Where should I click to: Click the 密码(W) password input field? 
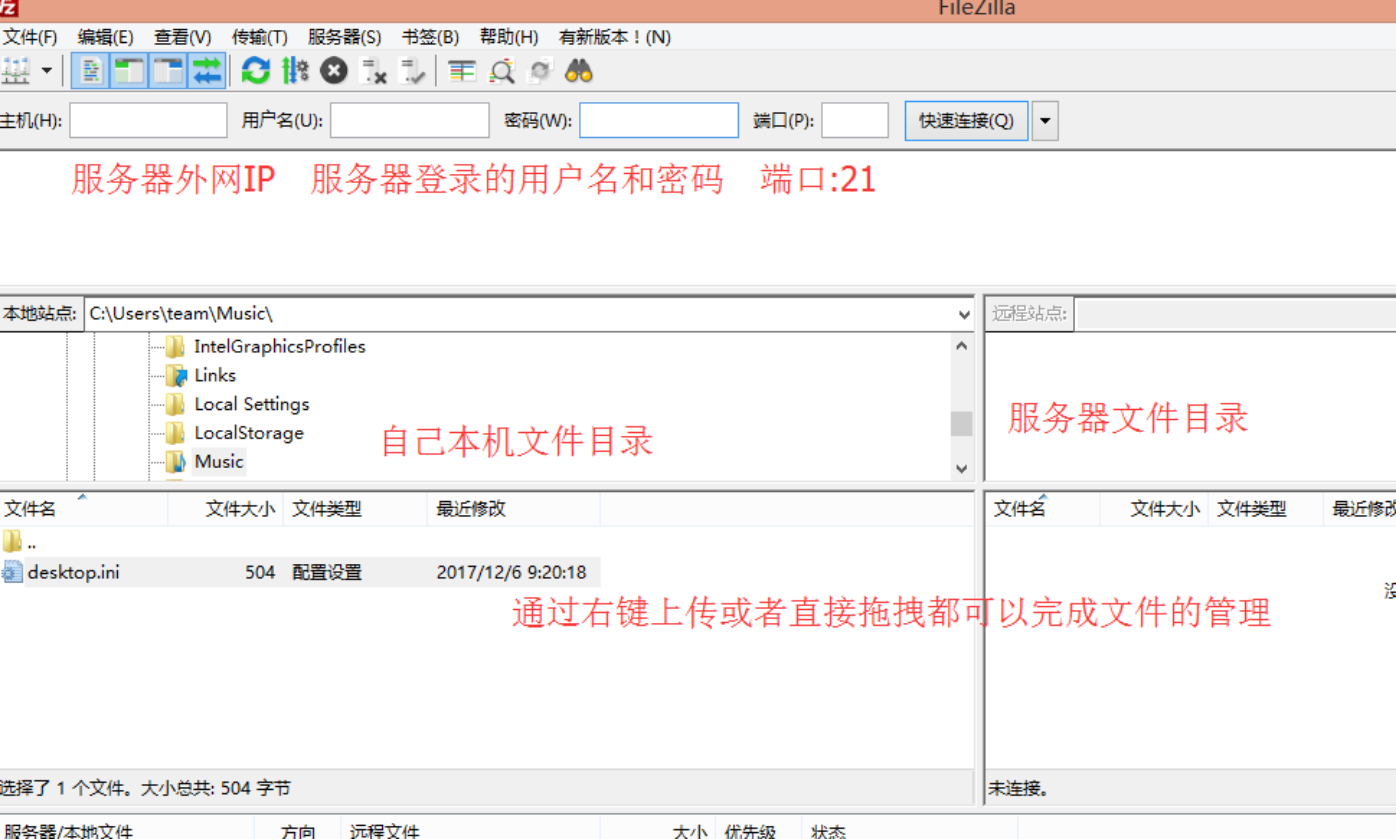[659, 120]
